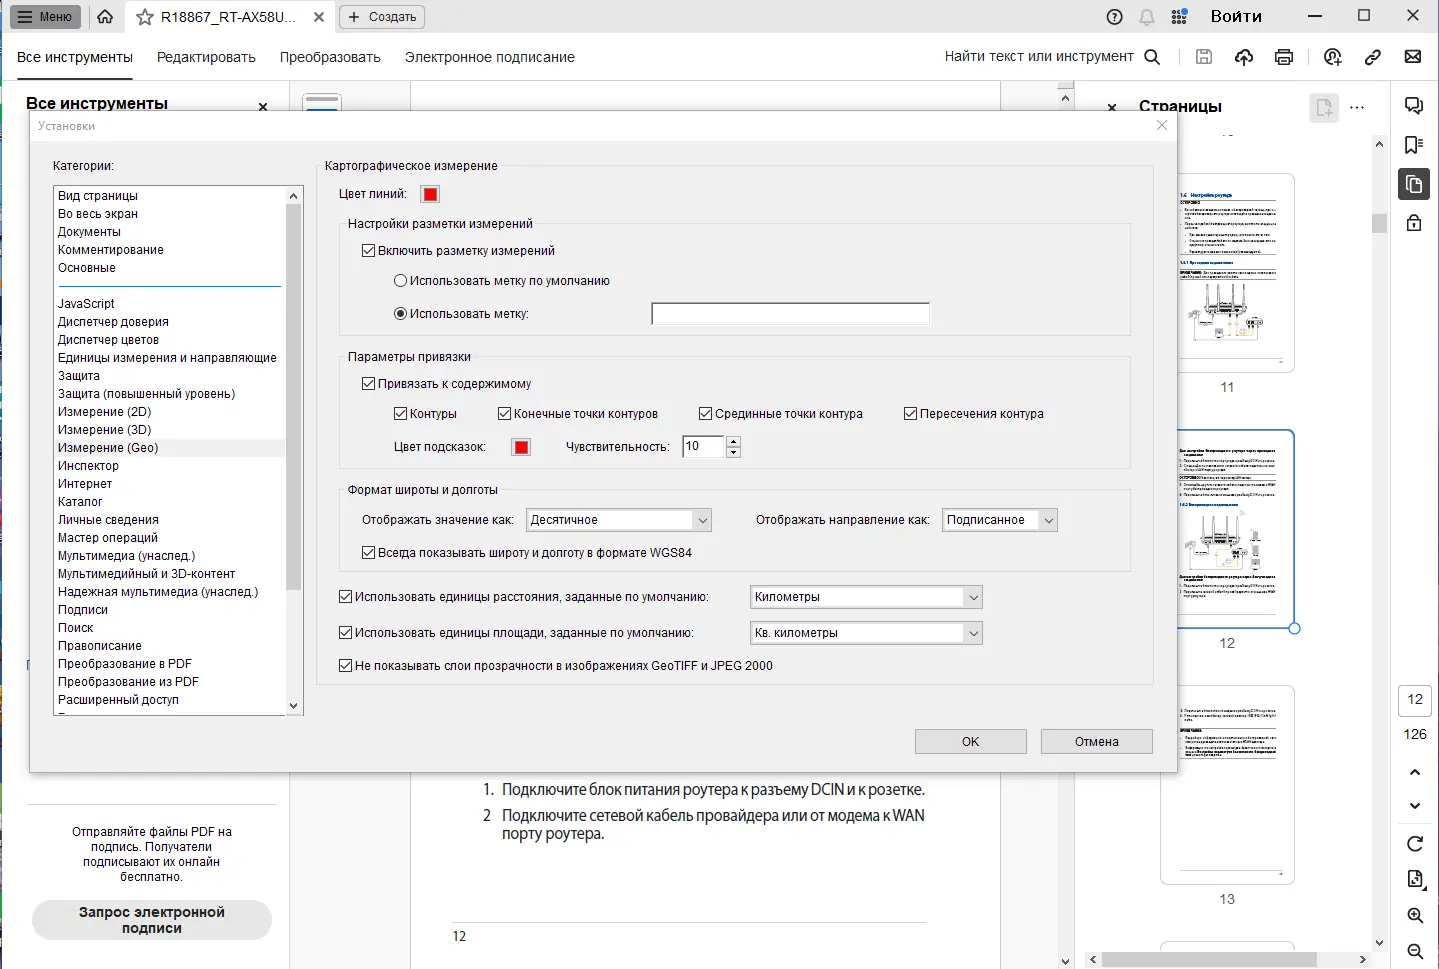The image size is (1439, 969).
Task: Open the Bookmarks panel
Action: tap(1414, 144)
